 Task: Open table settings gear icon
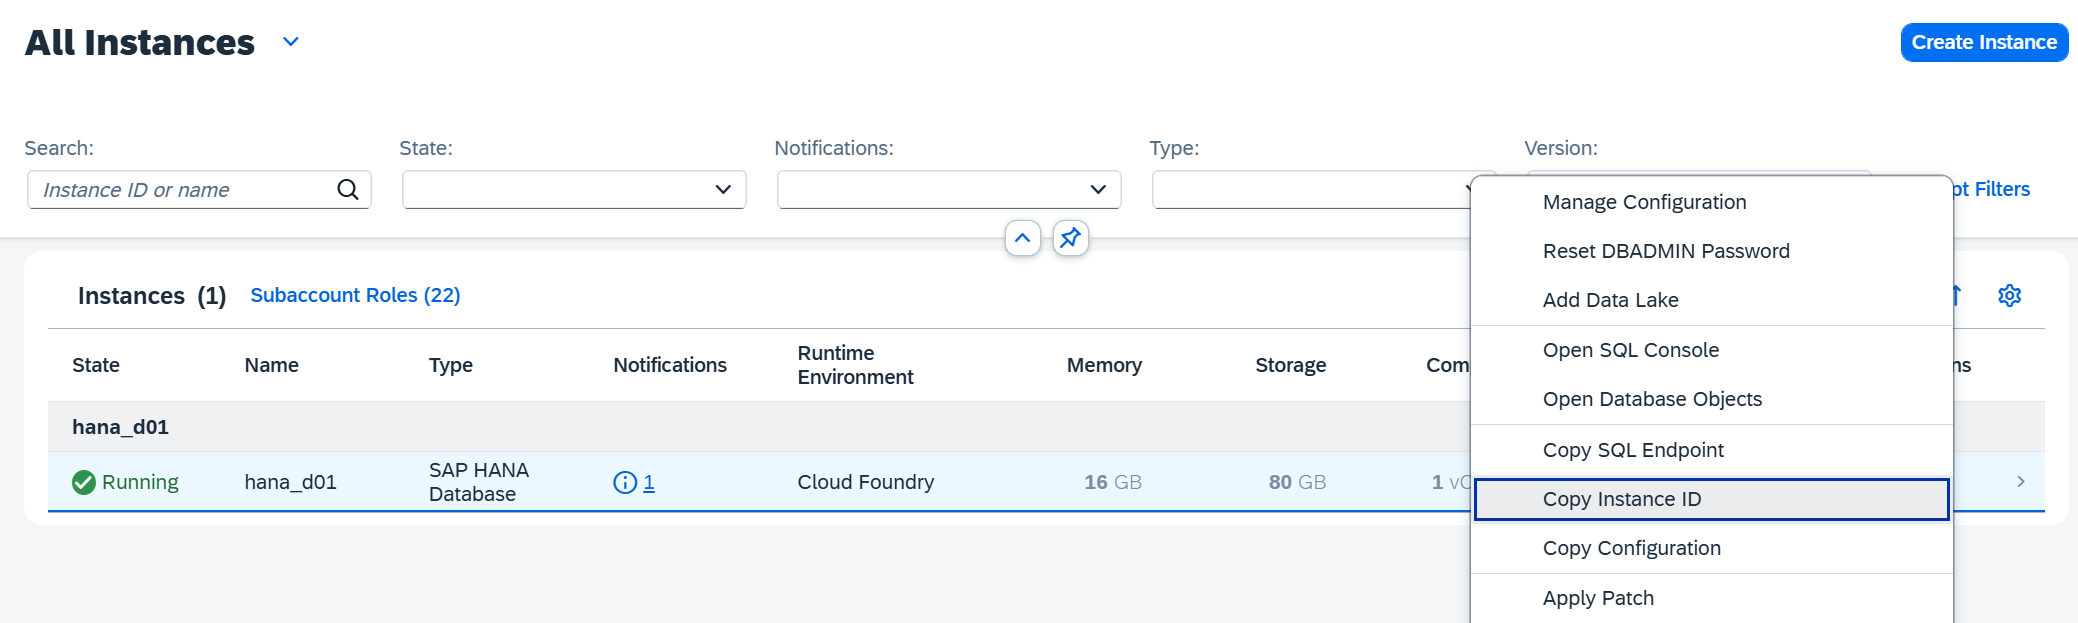click(2009, 295)
